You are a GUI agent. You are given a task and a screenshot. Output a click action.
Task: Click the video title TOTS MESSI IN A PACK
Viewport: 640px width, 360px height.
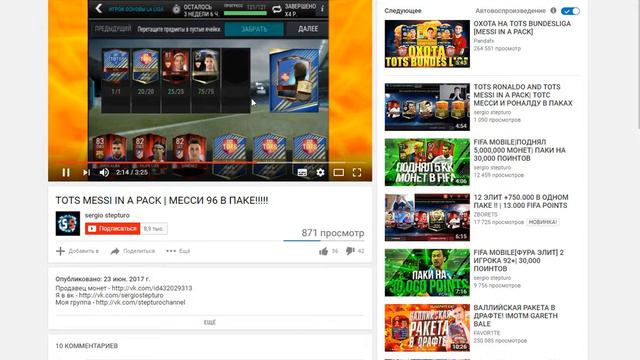(162, 200)
